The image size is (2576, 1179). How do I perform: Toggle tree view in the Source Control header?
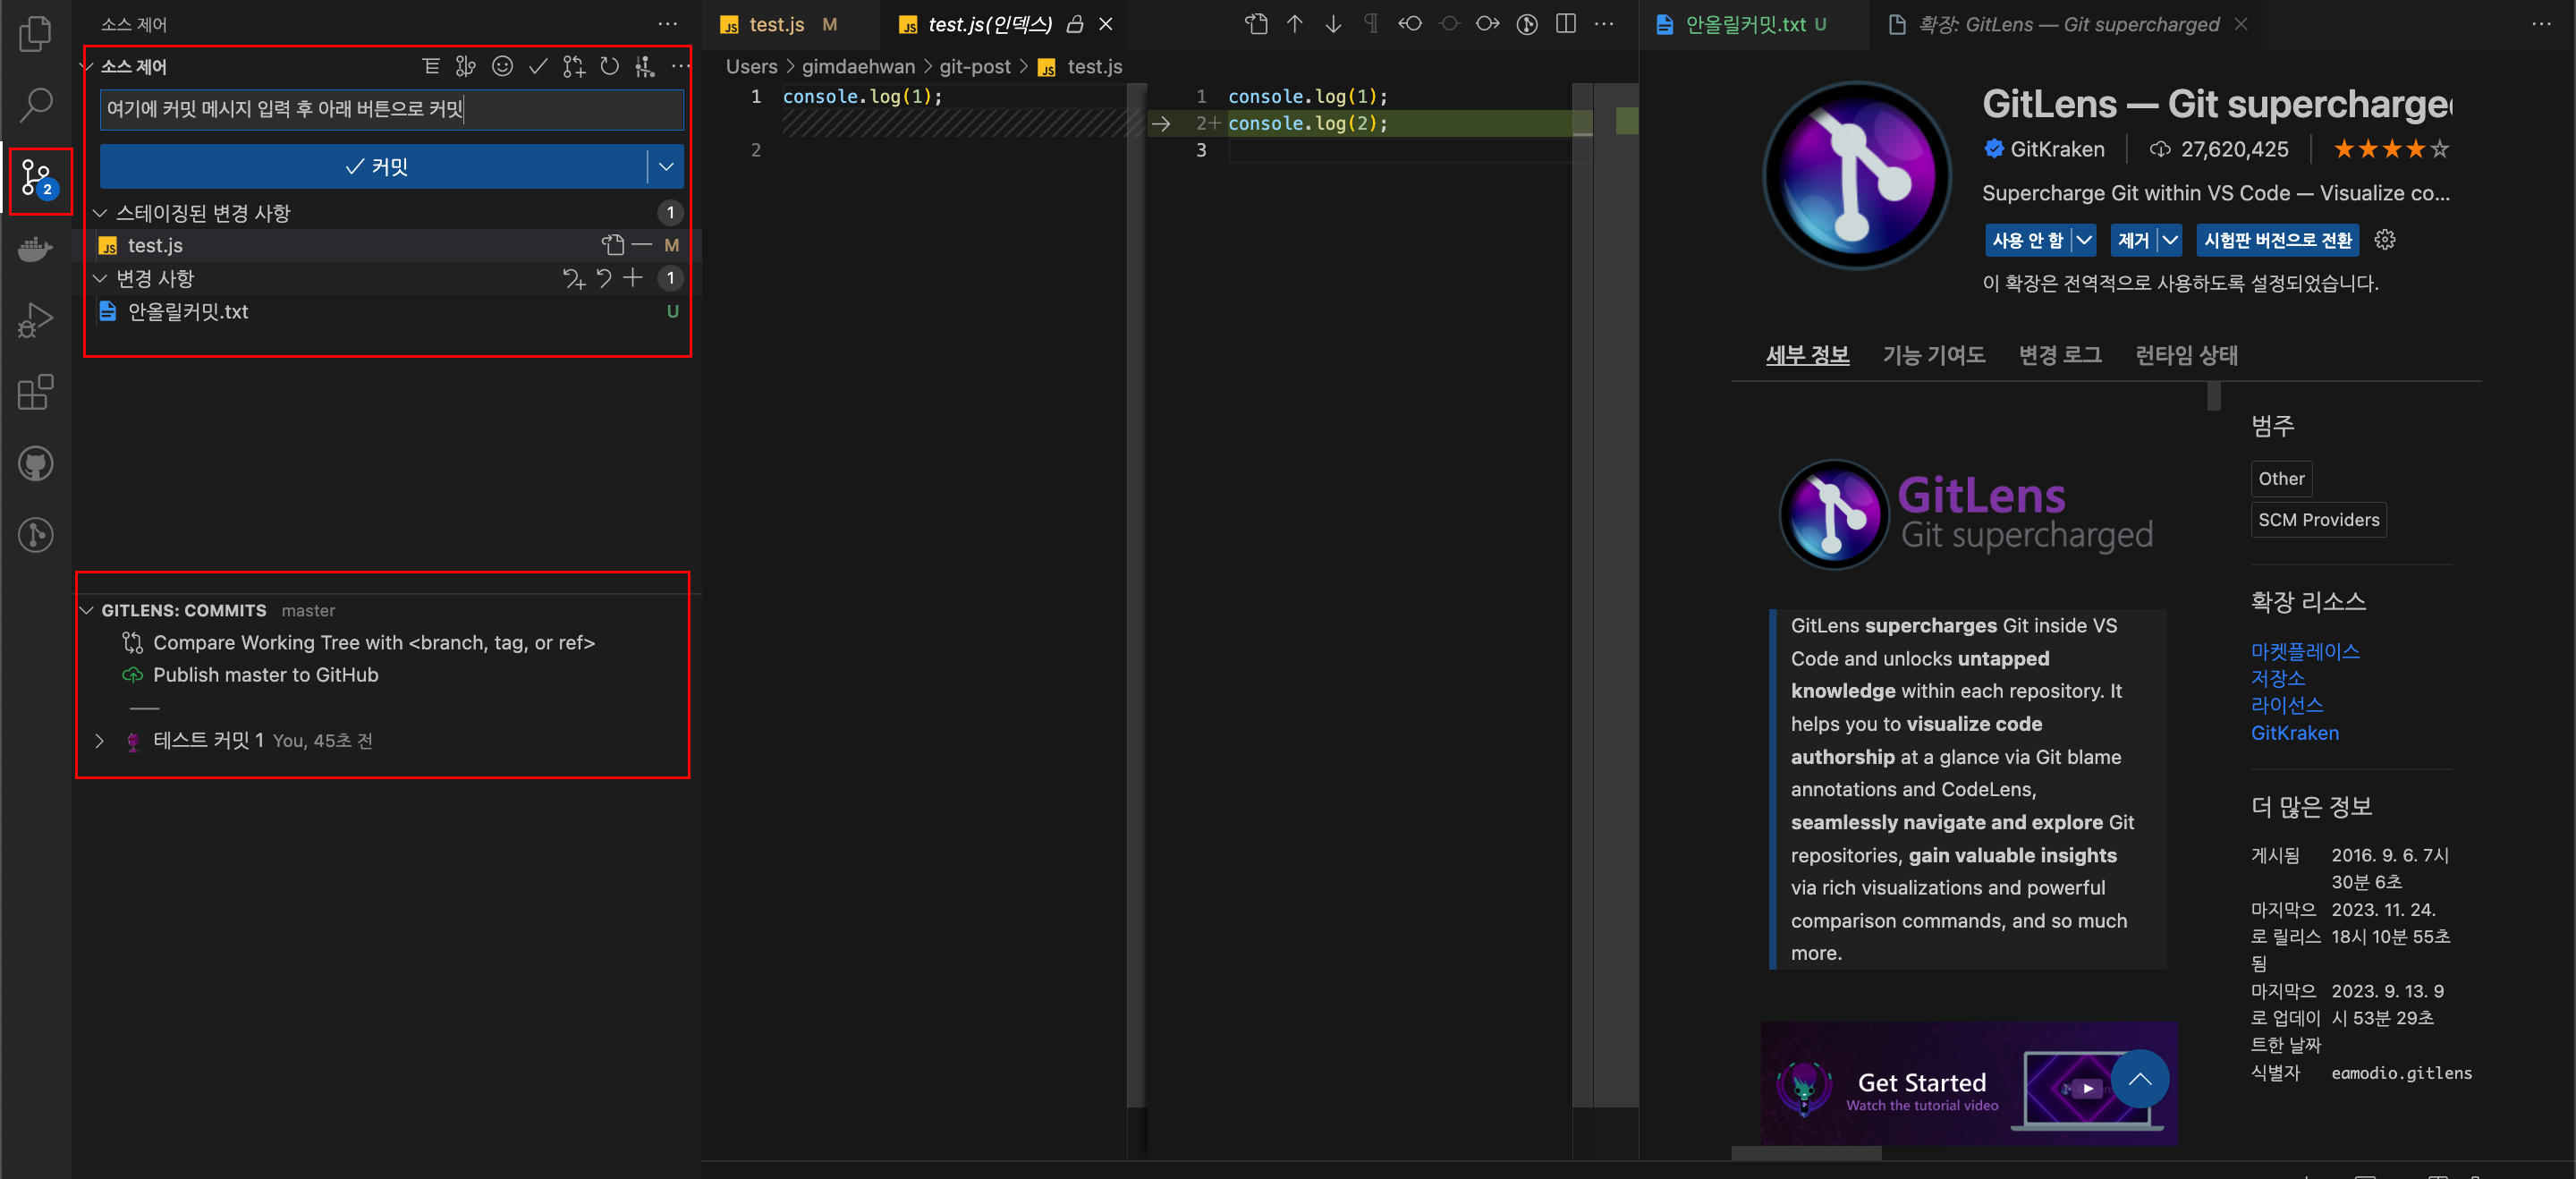tap(430, 66)
